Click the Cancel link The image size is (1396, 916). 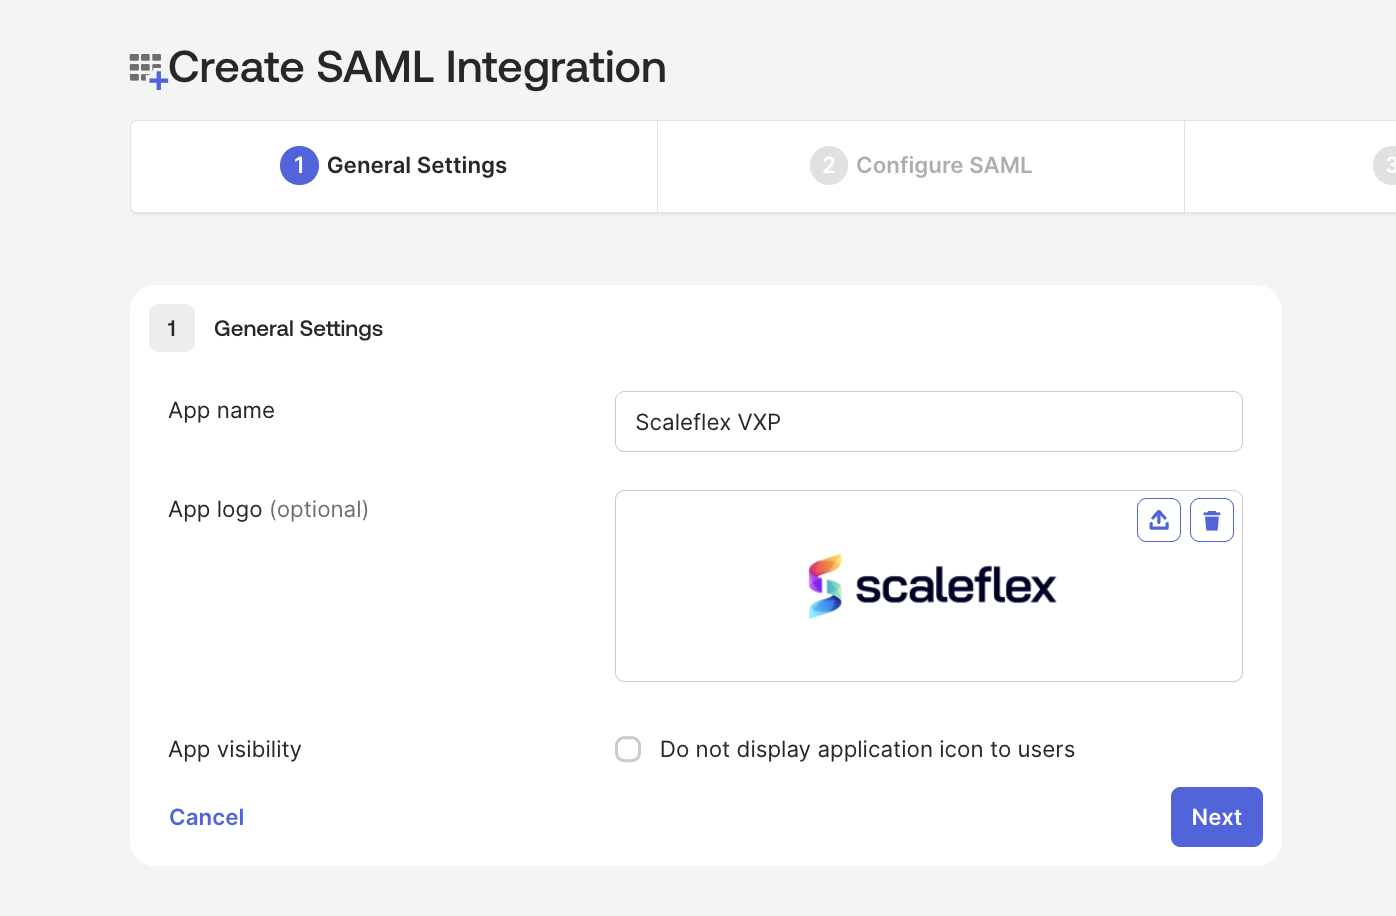[207, 817]
